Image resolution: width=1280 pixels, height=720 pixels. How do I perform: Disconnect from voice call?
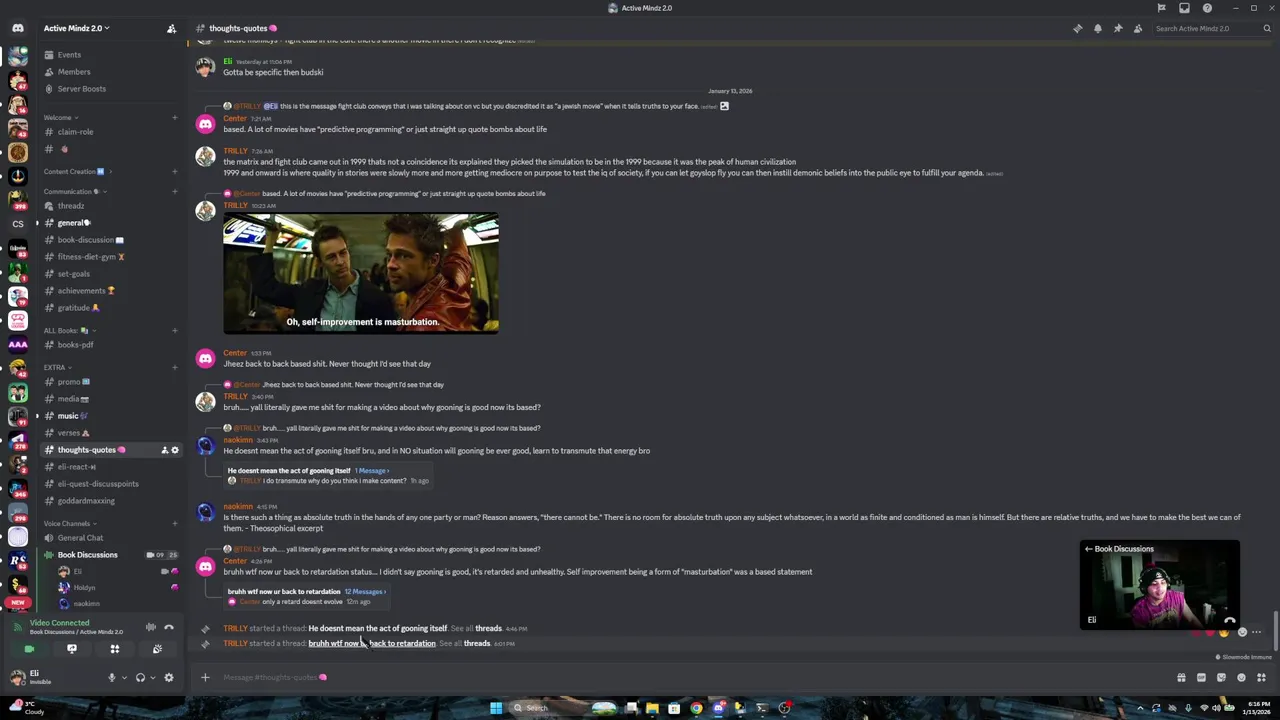[169, 627]
